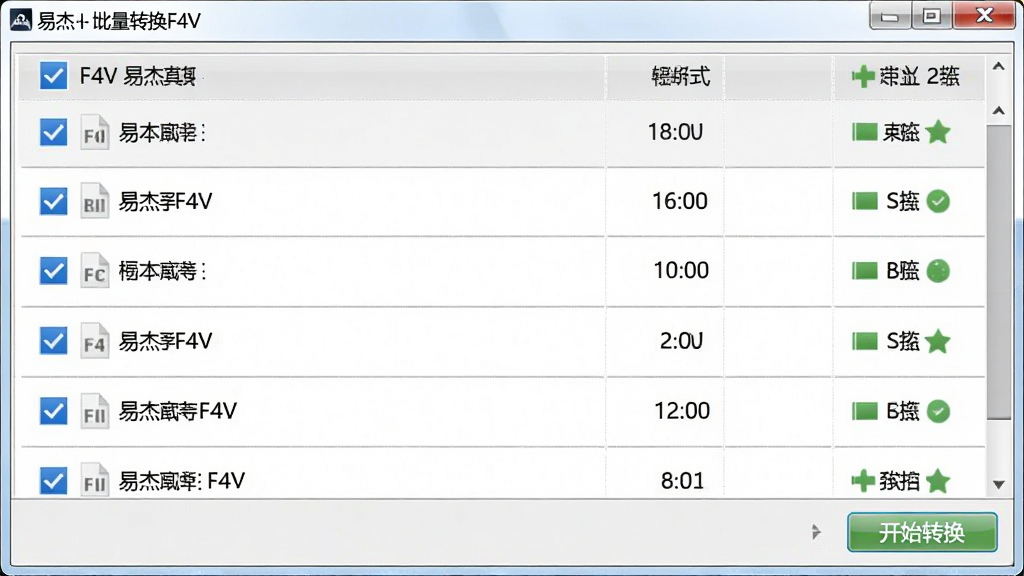Click the time format column header
1024x576 pixels.
point(680,76)
